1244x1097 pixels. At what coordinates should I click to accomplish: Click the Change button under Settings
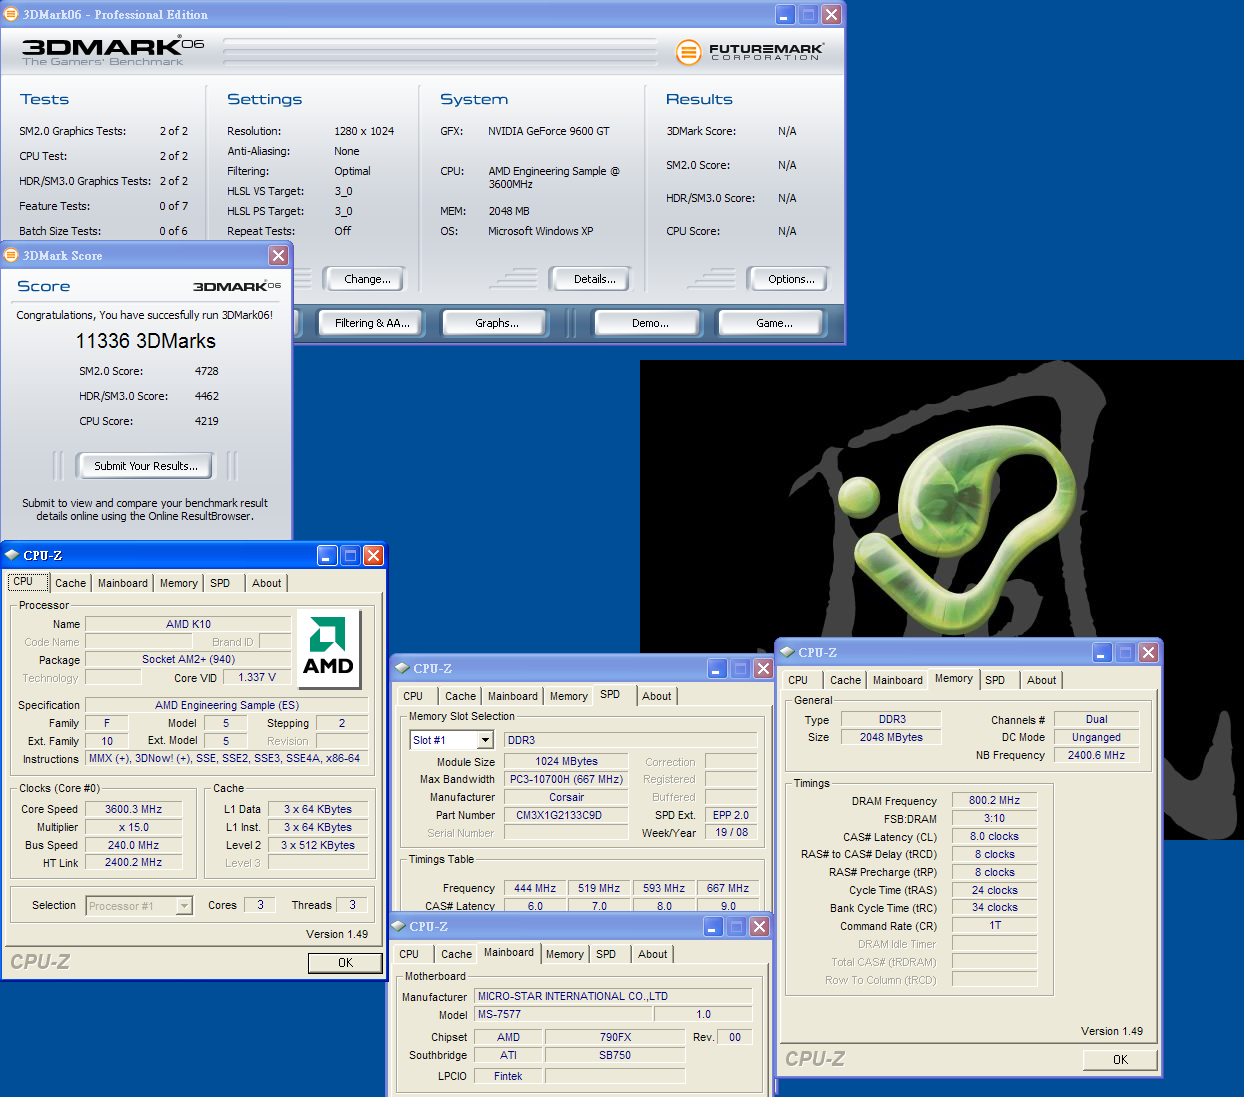coord(367,279)
